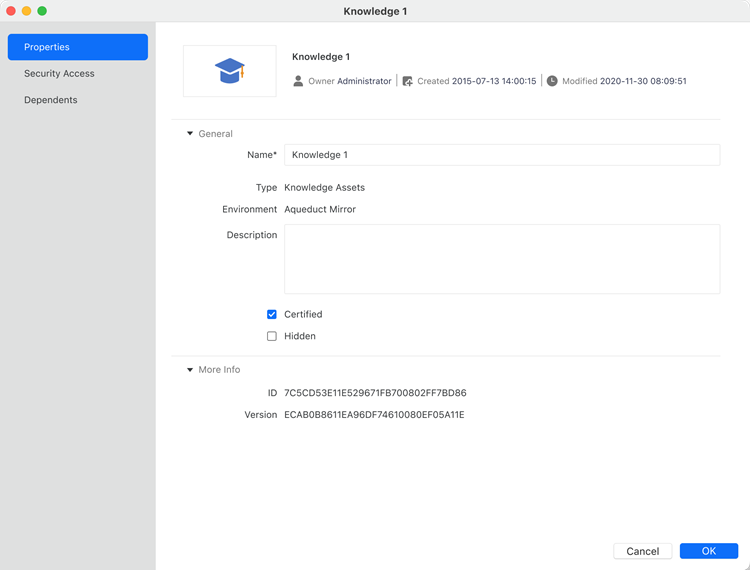
Task: Collapse the General section
Action: pos(190,133)
